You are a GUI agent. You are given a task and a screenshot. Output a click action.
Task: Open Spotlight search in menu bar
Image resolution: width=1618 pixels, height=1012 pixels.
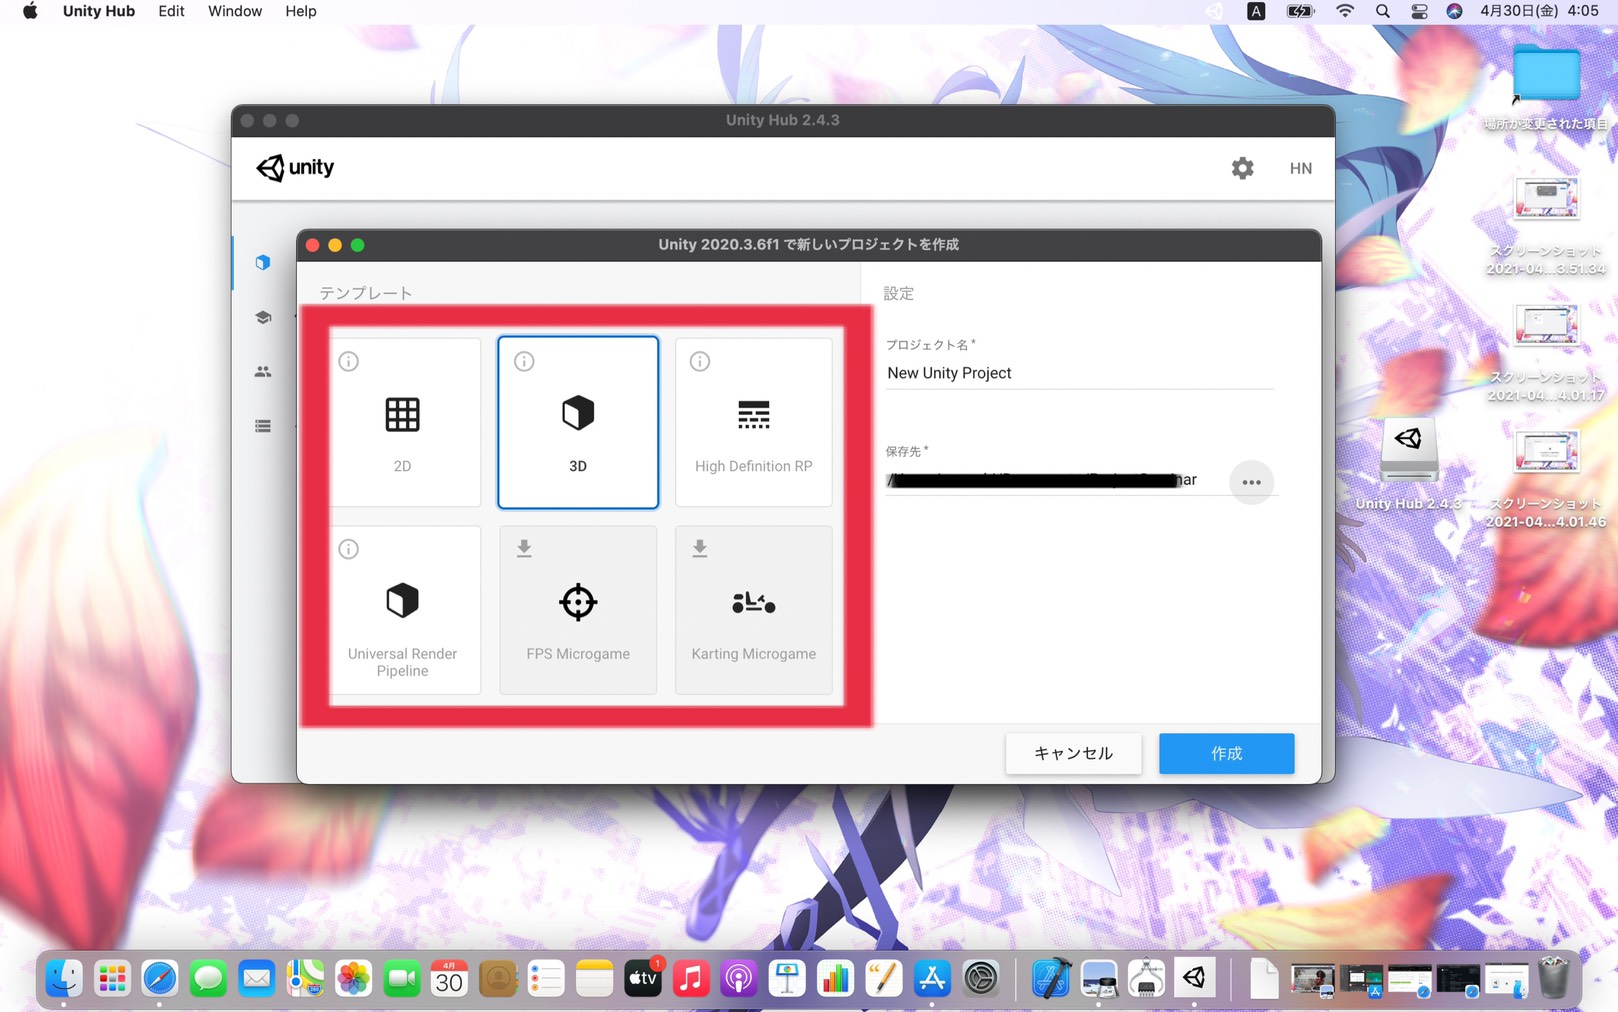tap(1382, 11)
